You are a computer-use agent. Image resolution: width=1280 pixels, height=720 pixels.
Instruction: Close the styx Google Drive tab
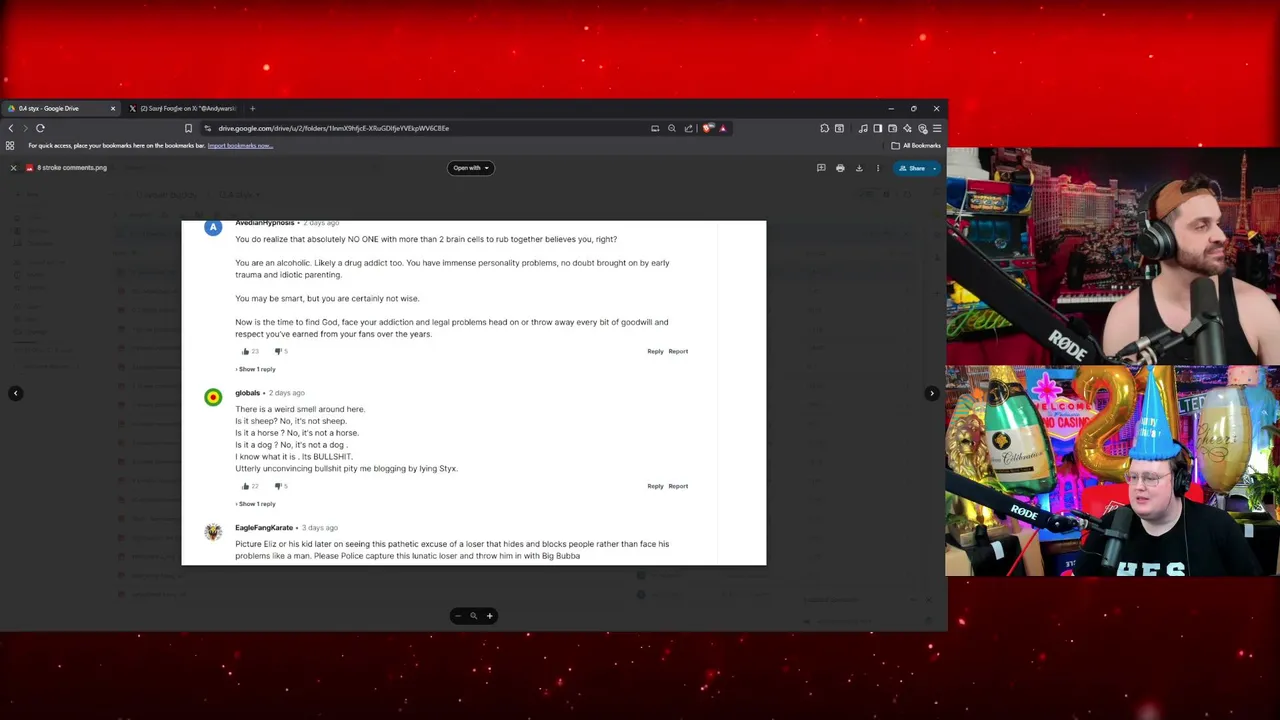pyautogui.click(x=113, y=108)
